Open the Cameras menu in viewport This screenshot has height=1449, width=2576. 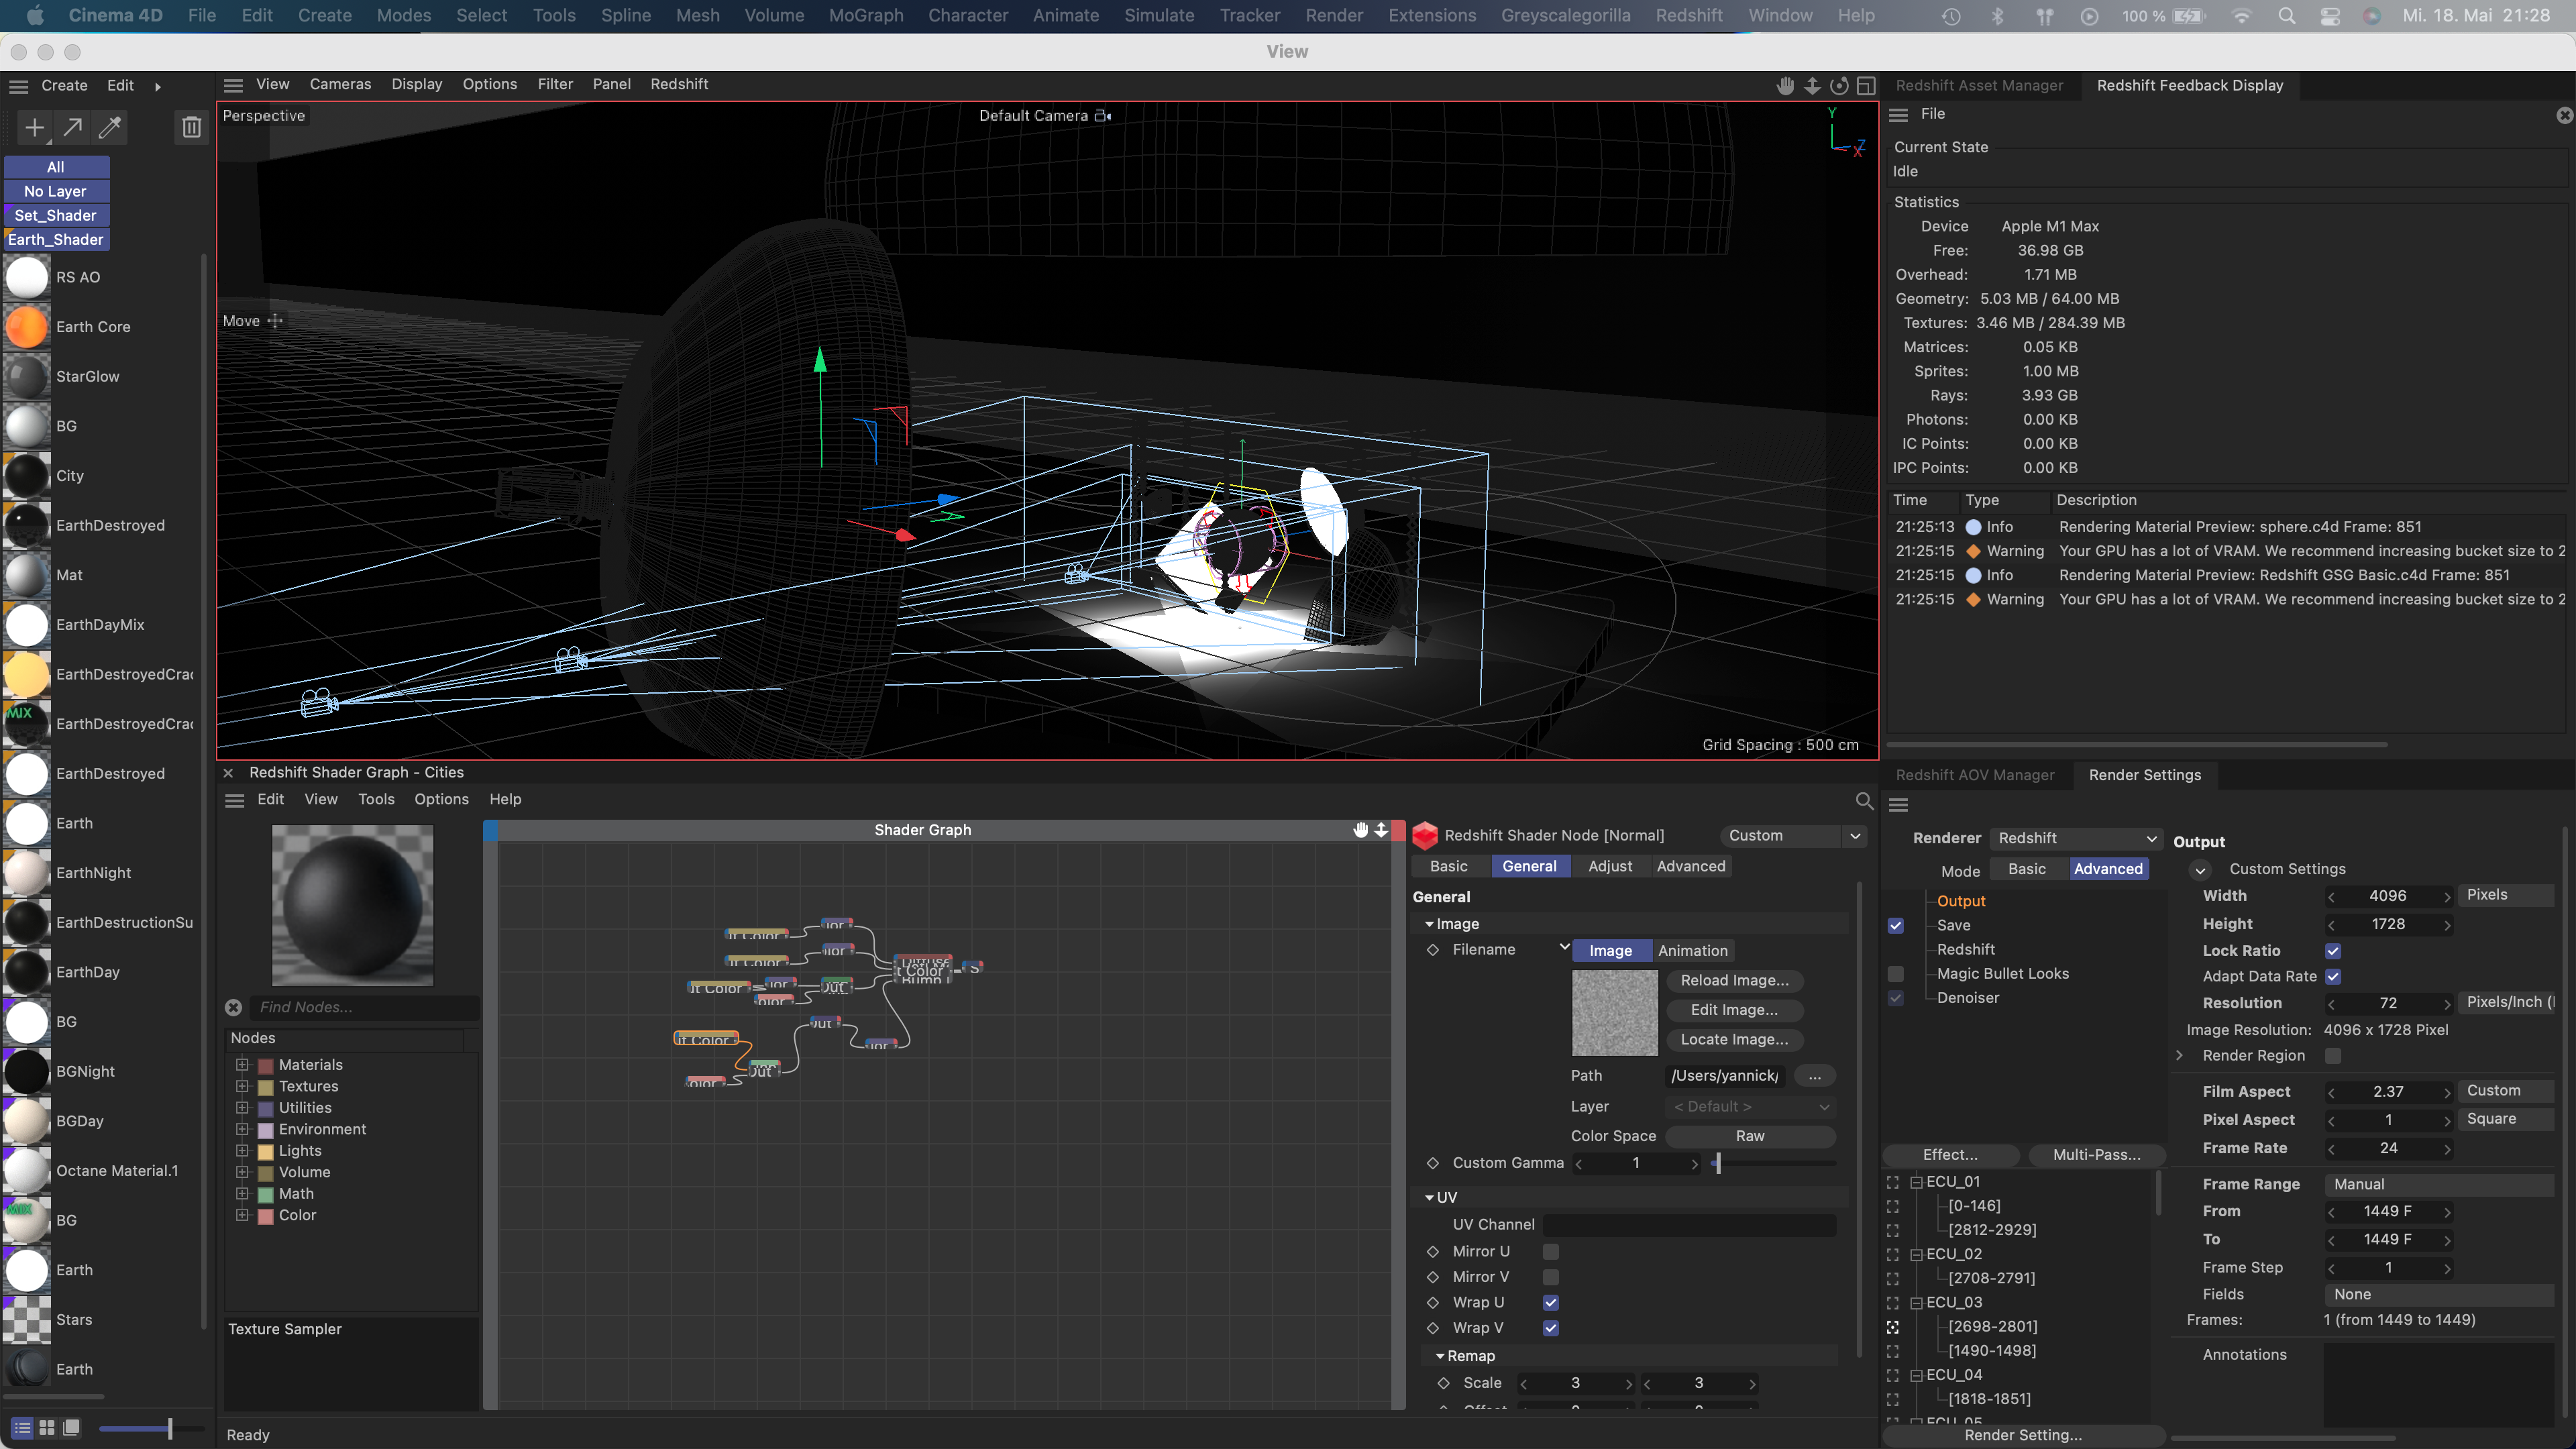(x=340, y=85)
